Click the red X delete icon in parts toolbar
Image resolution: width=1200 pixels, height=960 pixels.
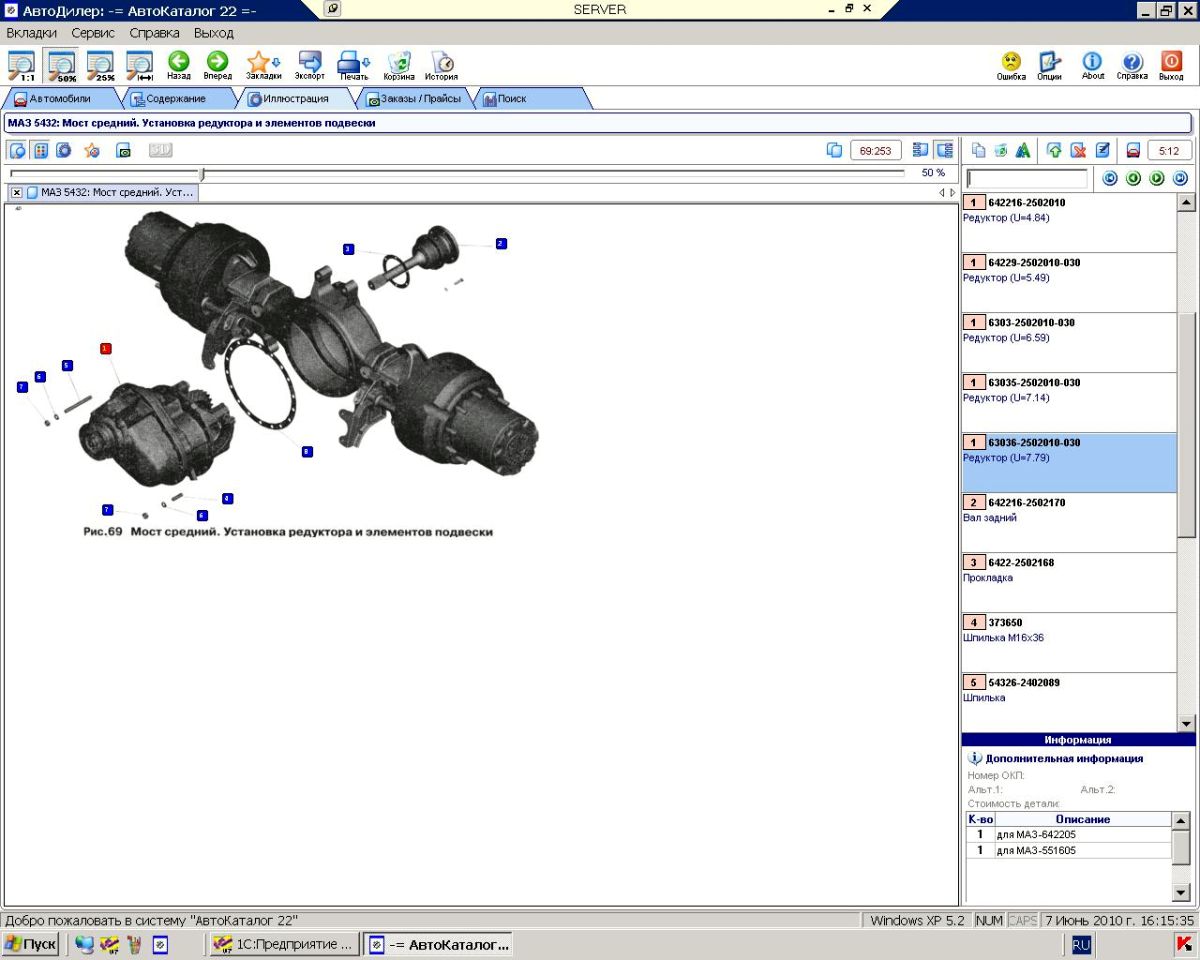[x=1078, y=150]
